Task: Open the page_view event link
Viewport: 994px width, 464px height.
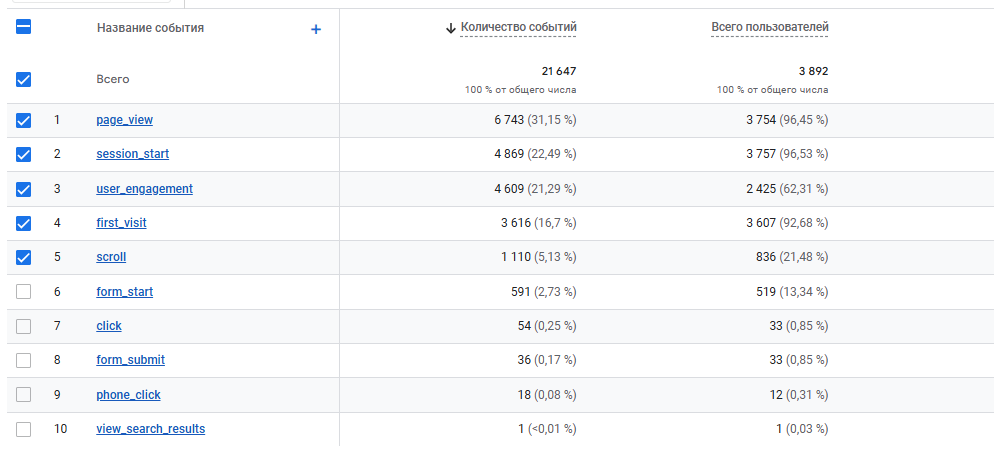Action: [x=124, y=120]
